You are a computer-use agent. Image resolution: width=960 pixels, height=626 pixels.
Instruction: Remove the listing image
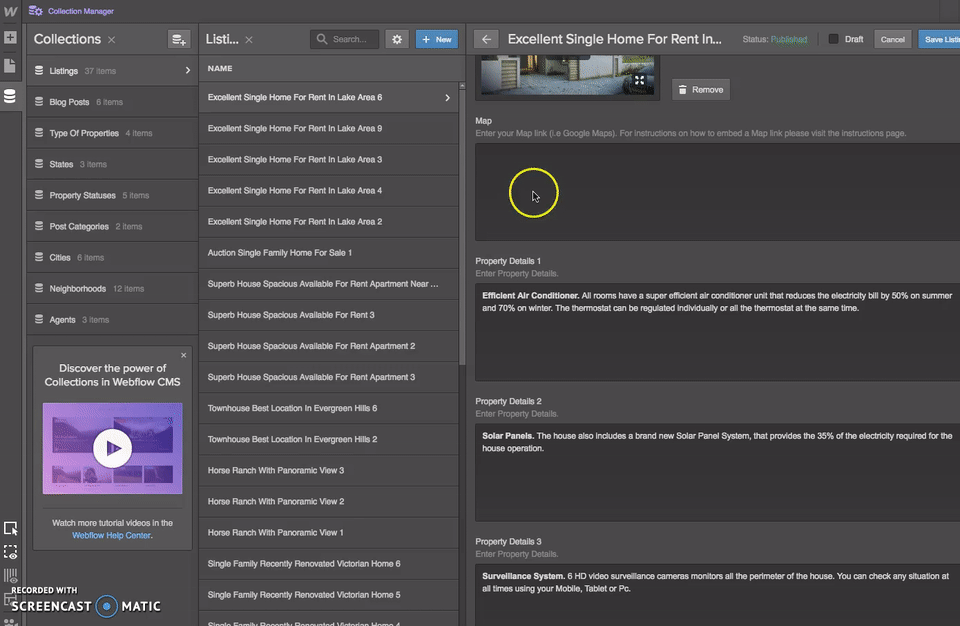point(700,90)
